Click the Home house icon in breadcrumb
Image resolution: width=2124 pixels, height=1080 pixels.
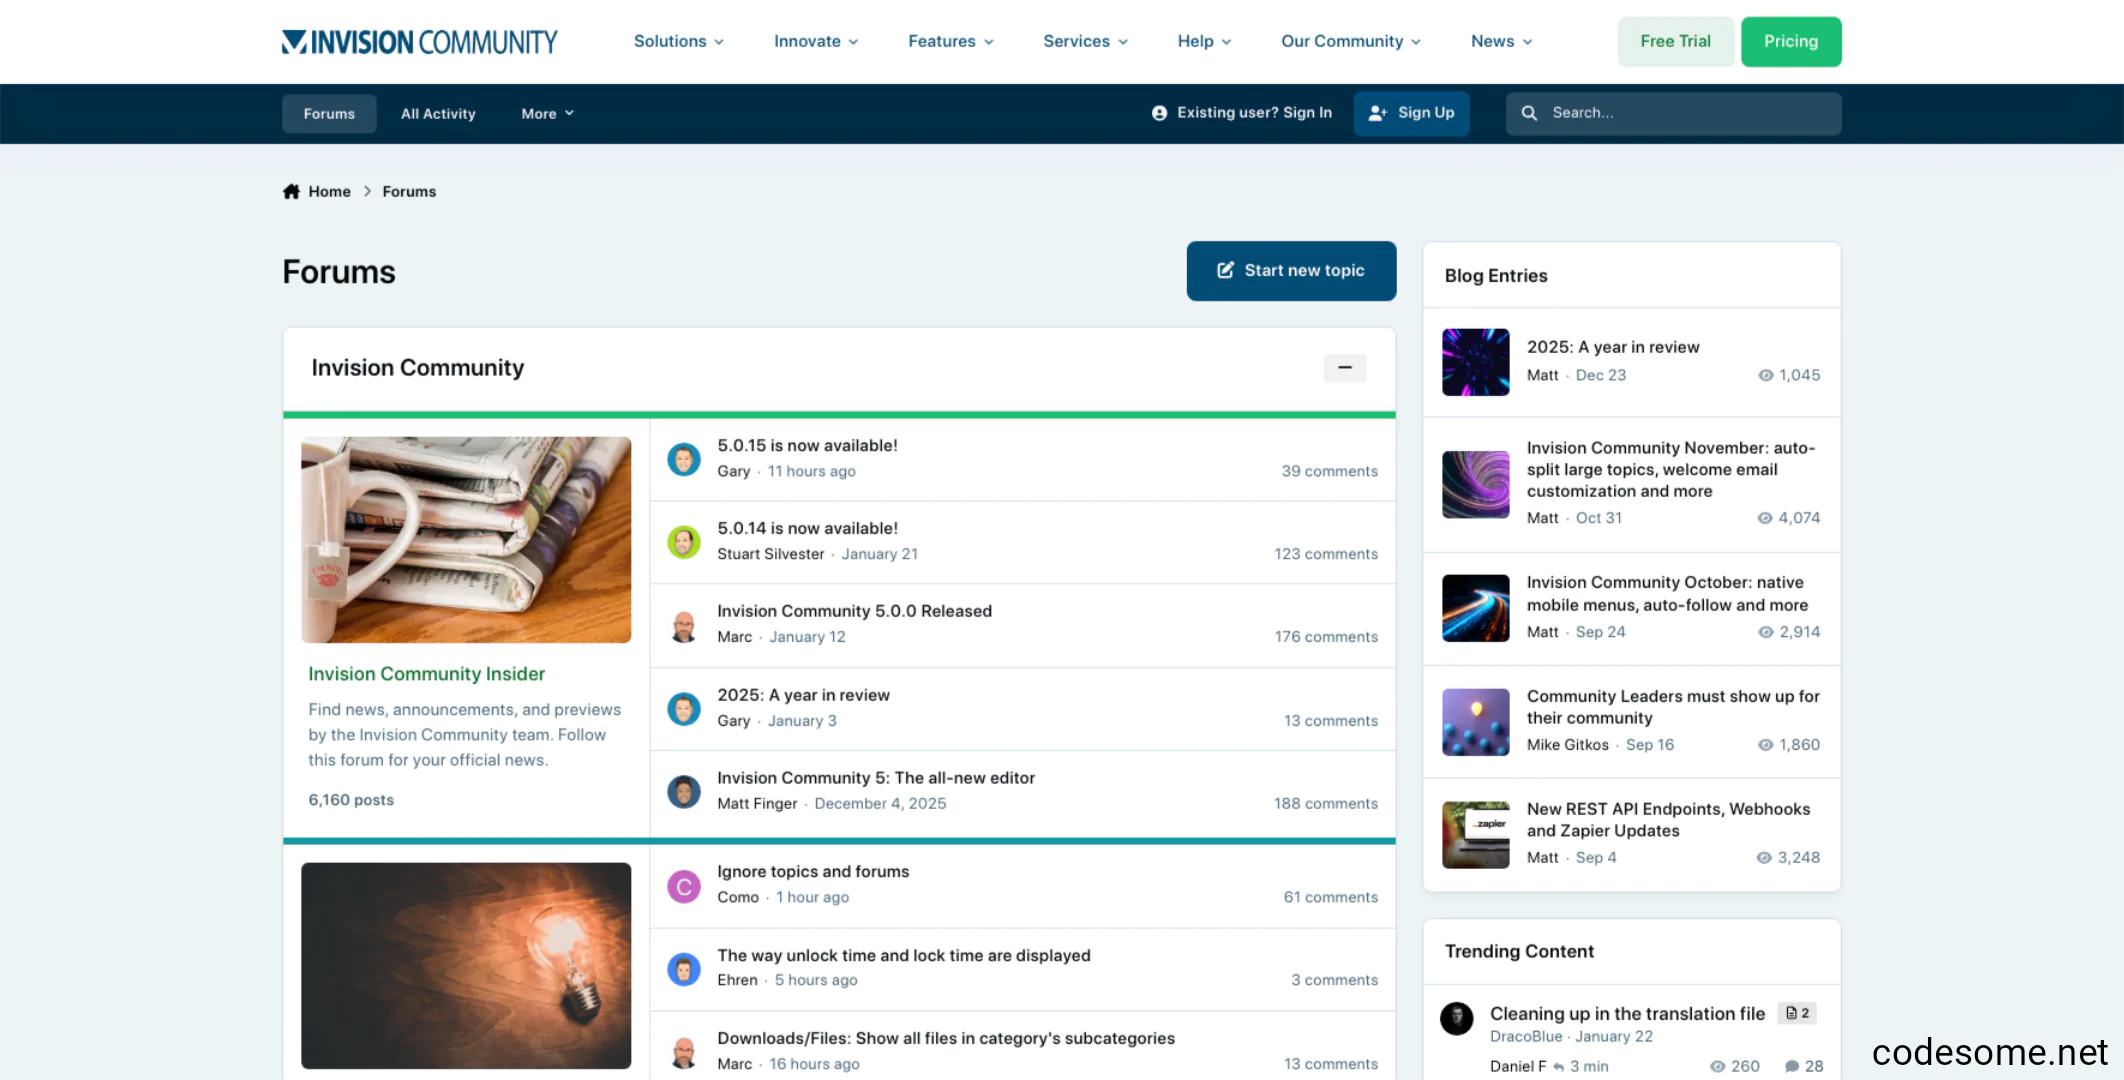(291, 191)
